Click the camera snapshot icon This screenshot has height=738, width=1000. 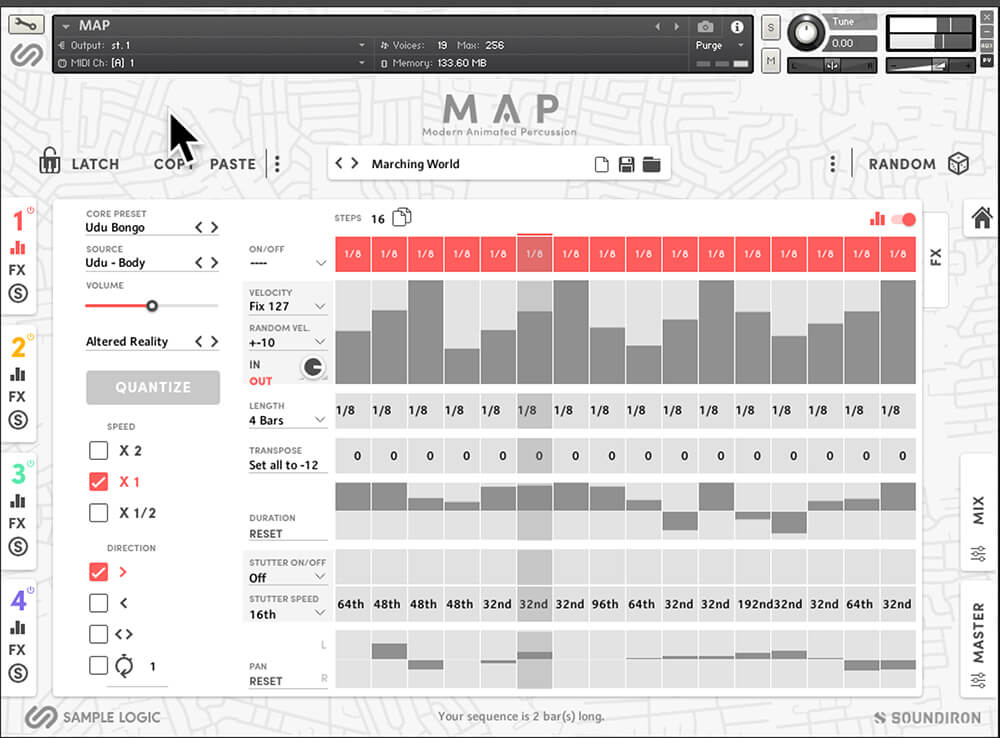(x=706, y=26)
